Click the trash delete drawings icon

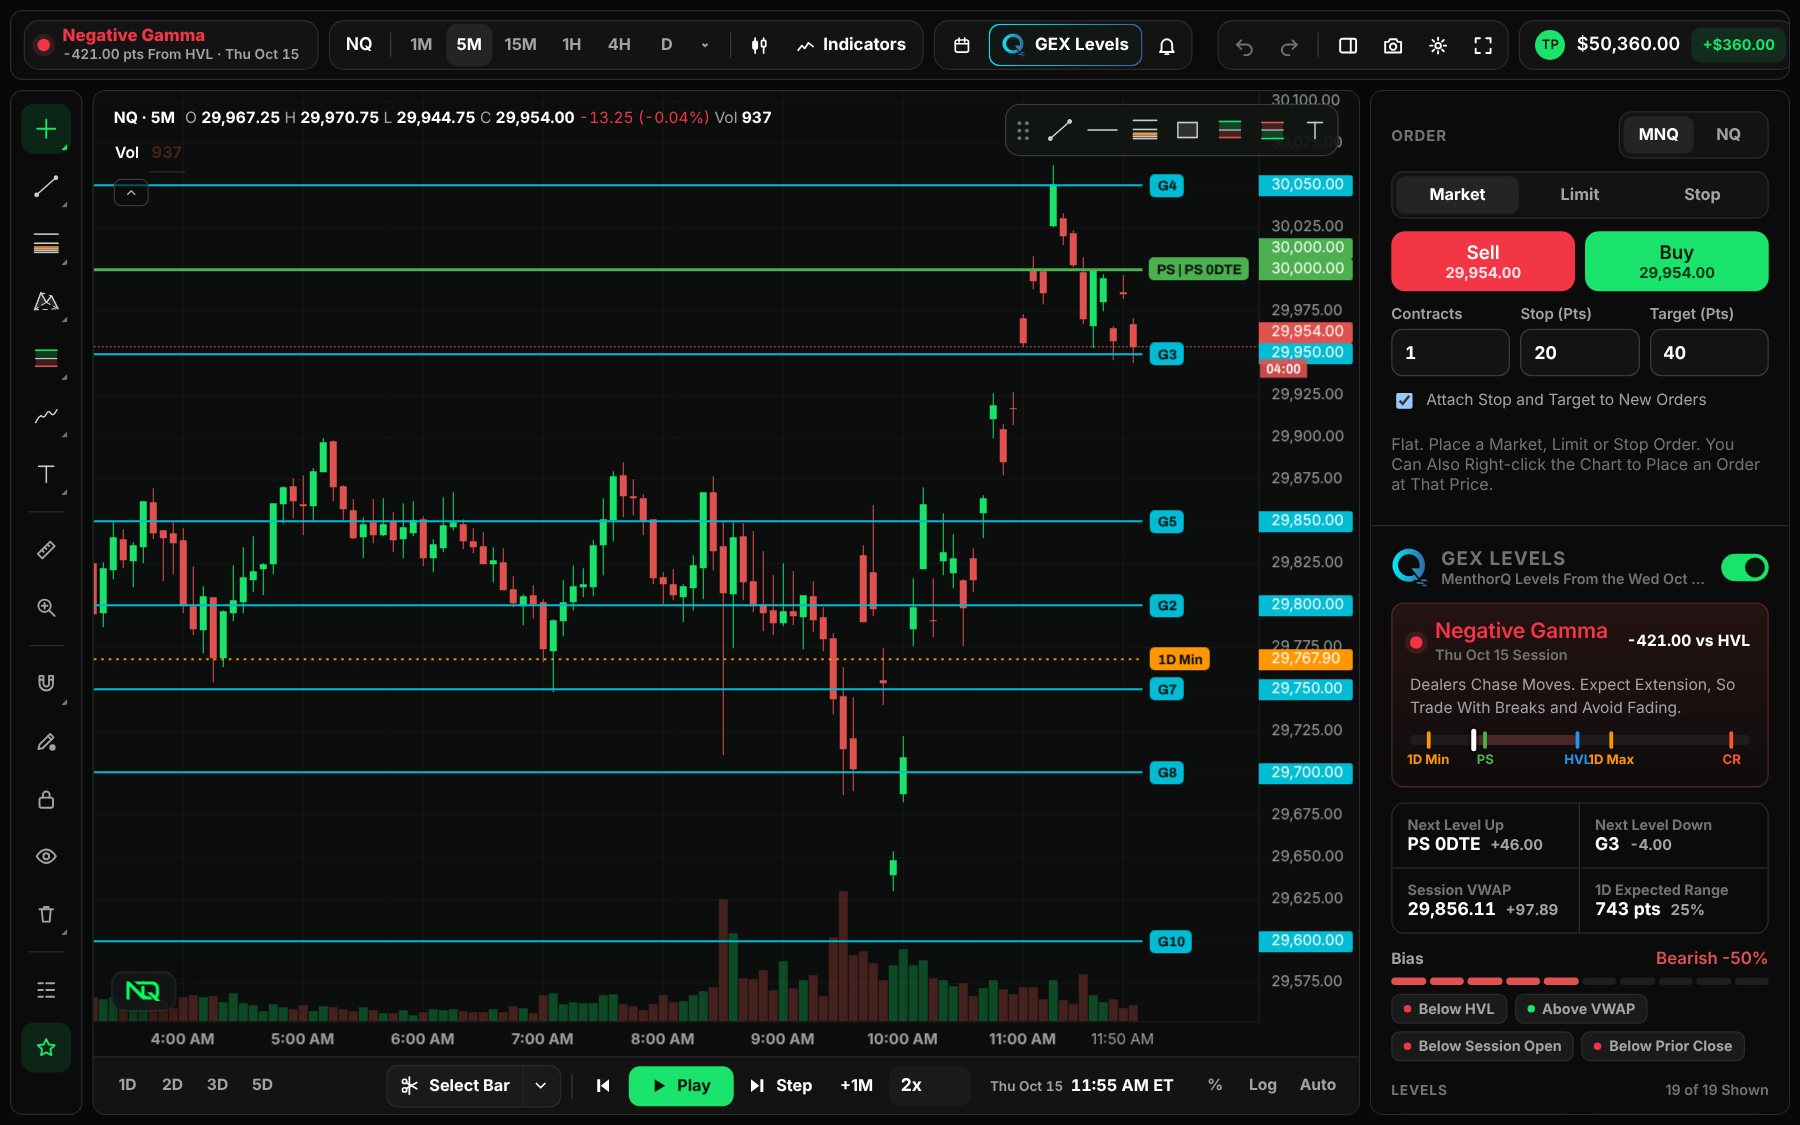tap(46, 914)
